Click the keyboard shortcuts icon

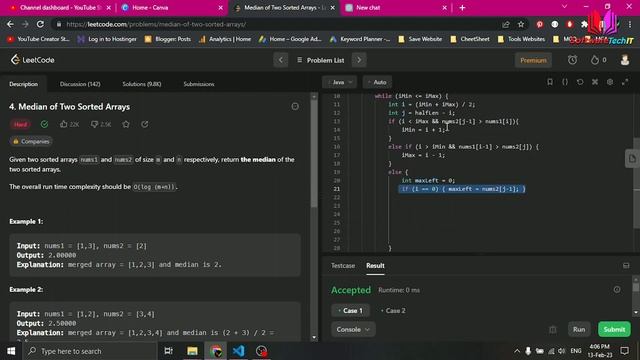click(x=595, y=82)
